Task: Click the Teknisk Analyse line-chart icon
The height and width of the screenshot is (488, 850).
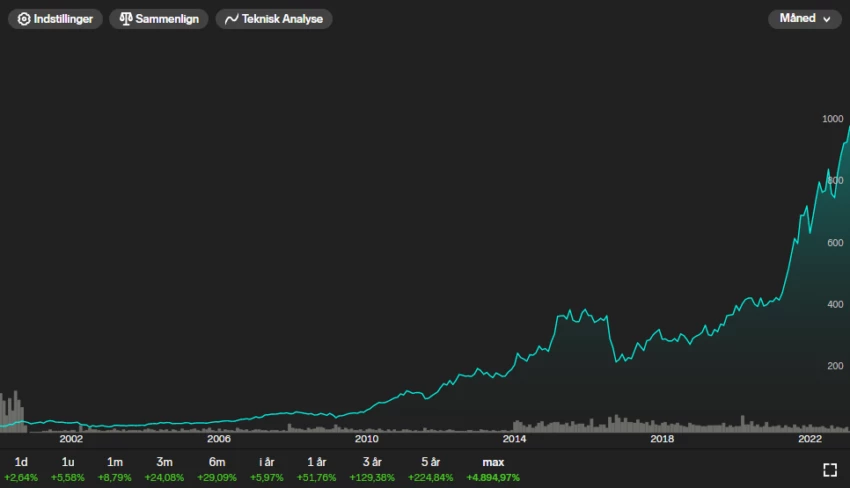Action: [x=232, y=19]
